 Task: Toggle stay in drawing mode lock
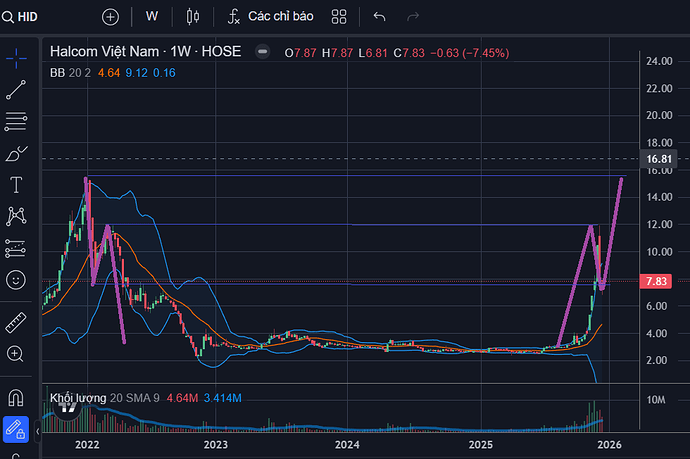[x=16, y=430]
